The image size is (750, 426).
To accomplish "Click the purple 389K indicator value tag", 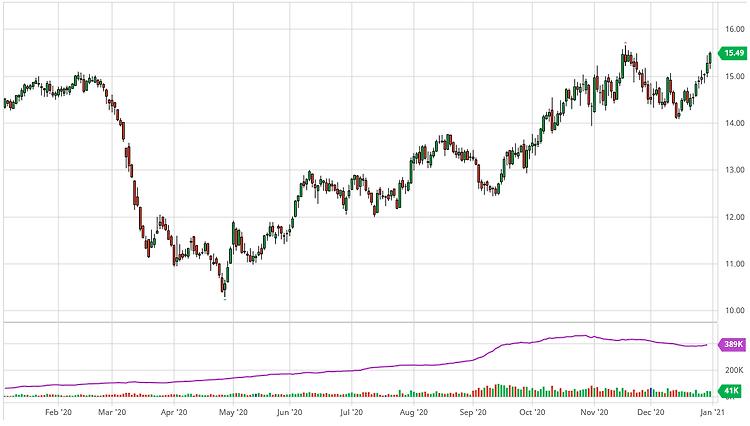I will (733, 344).
